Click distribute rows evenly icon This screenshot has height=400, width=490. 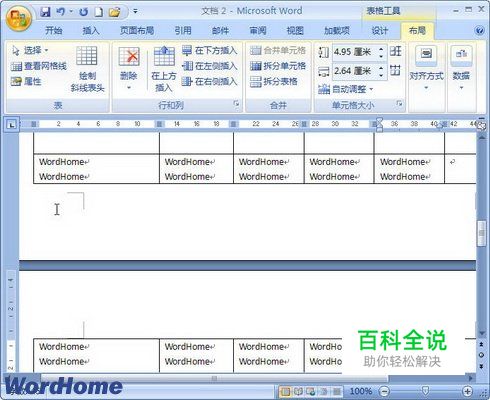tap(396, 51)
